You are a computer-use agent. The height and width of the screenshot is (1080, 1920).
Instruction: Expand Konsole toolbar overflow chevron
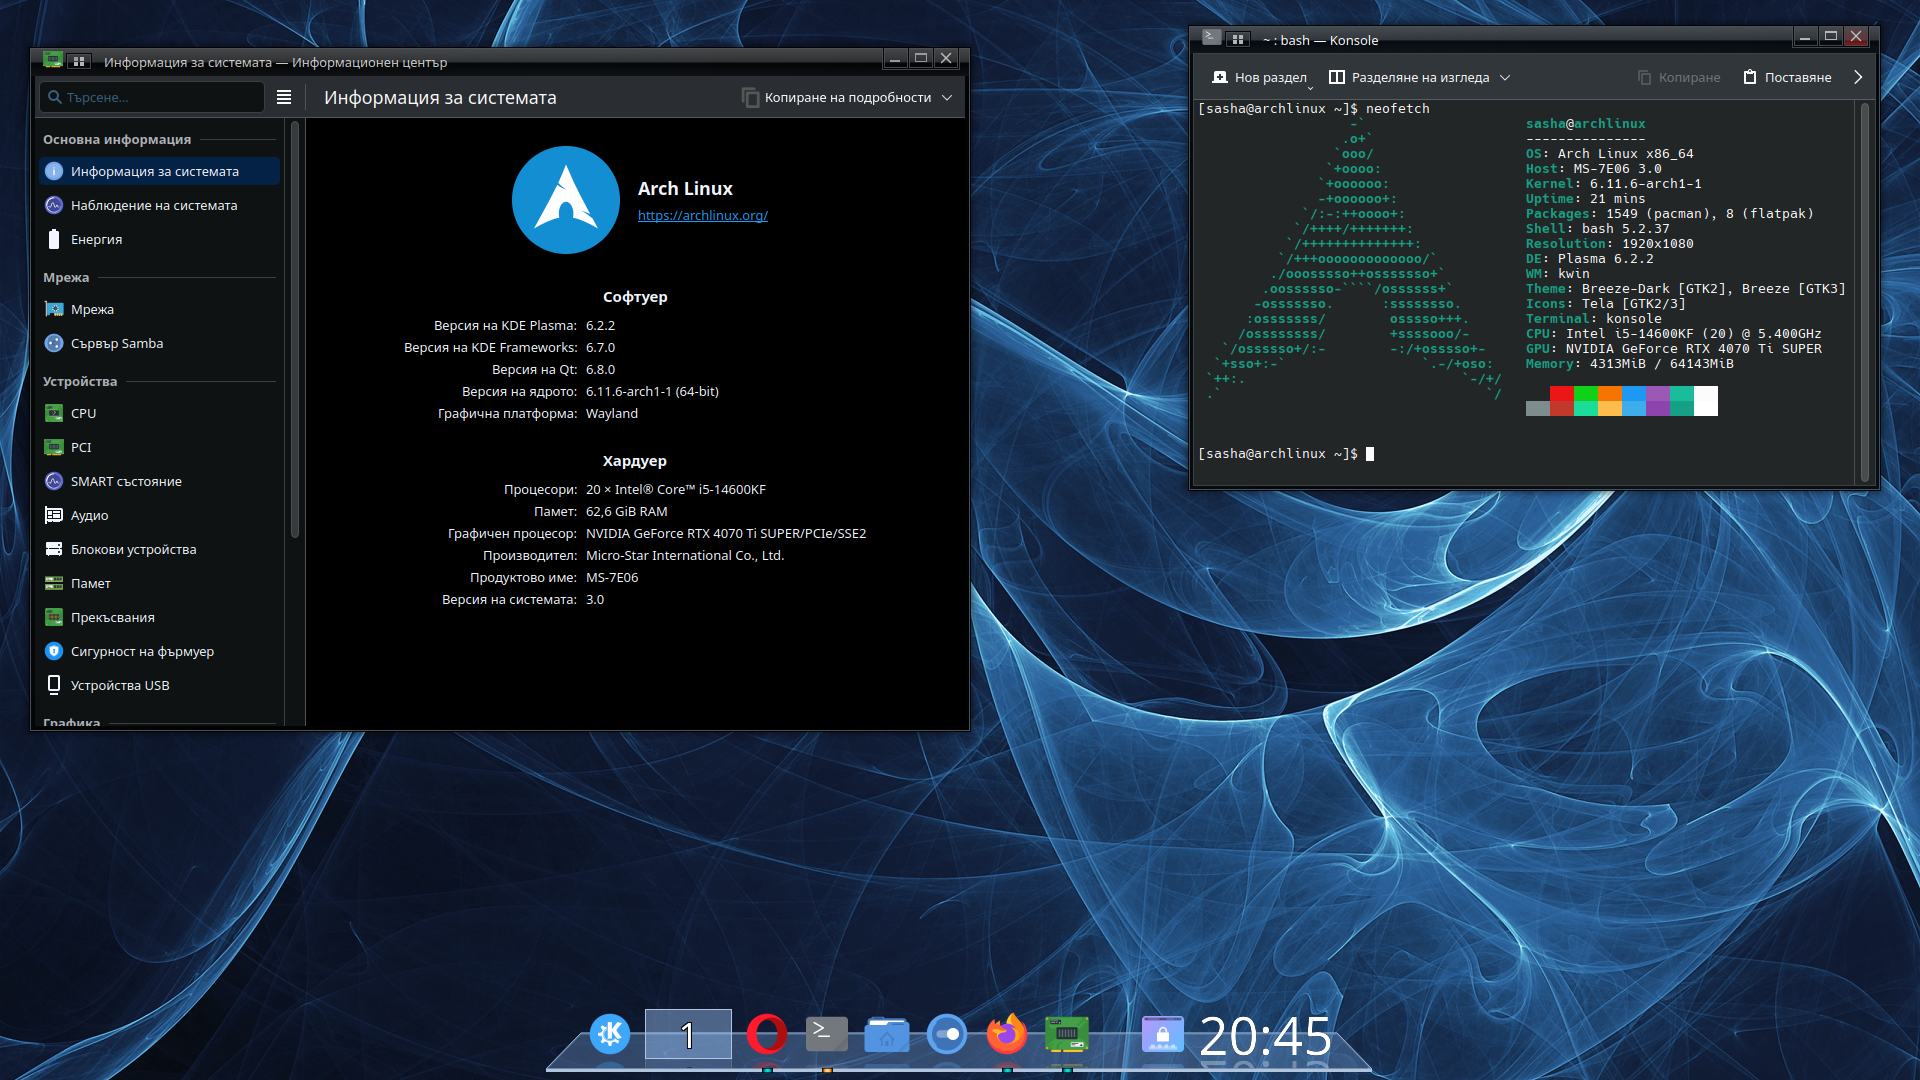[x=1858, y=77]
